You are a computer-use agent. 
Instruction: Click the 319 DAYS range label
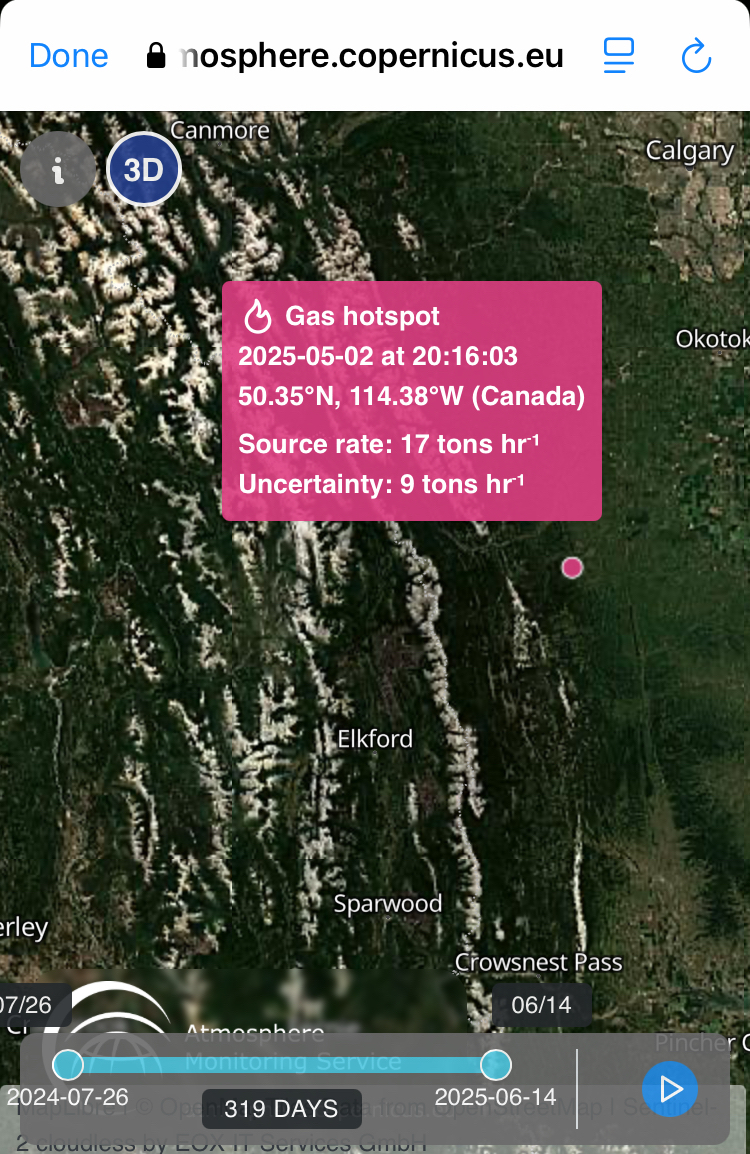coord(281,1109)
